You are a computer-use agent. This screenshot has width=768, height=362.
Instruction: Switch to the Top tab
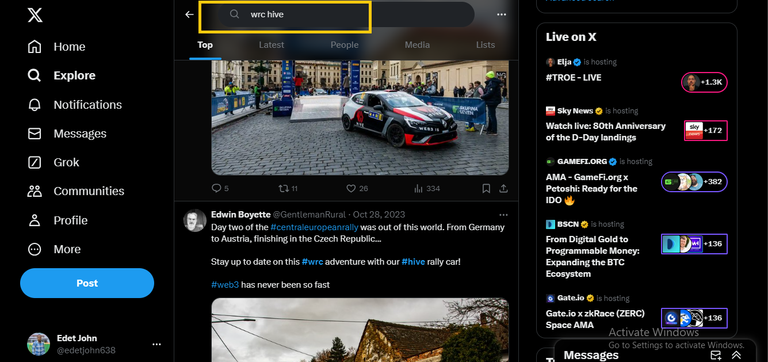[205, 45]
